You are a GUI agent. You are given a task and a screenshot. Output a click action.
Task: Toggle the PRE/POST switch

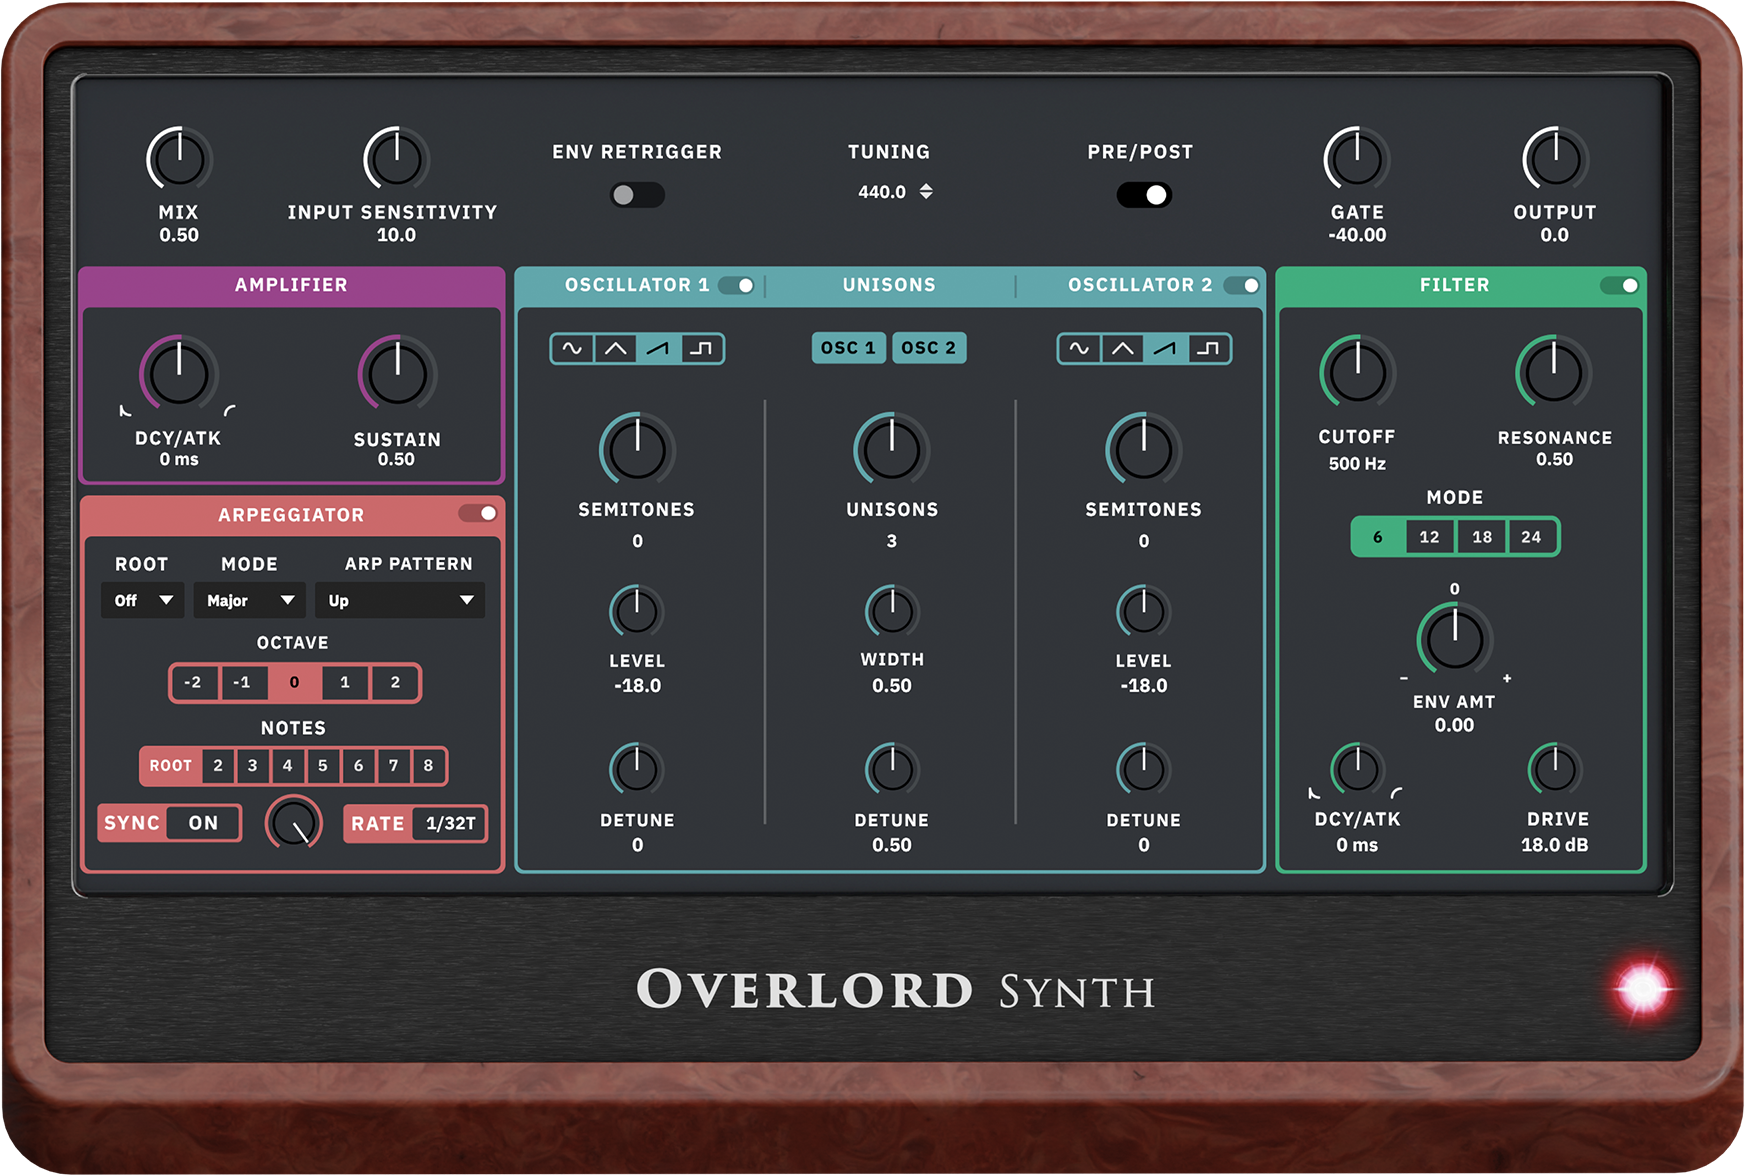1143,195
